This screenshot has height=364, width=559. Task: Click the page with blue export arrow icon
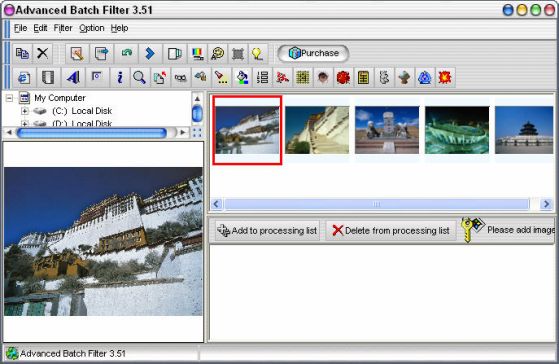pyautogui.click(x=101, y=54)
